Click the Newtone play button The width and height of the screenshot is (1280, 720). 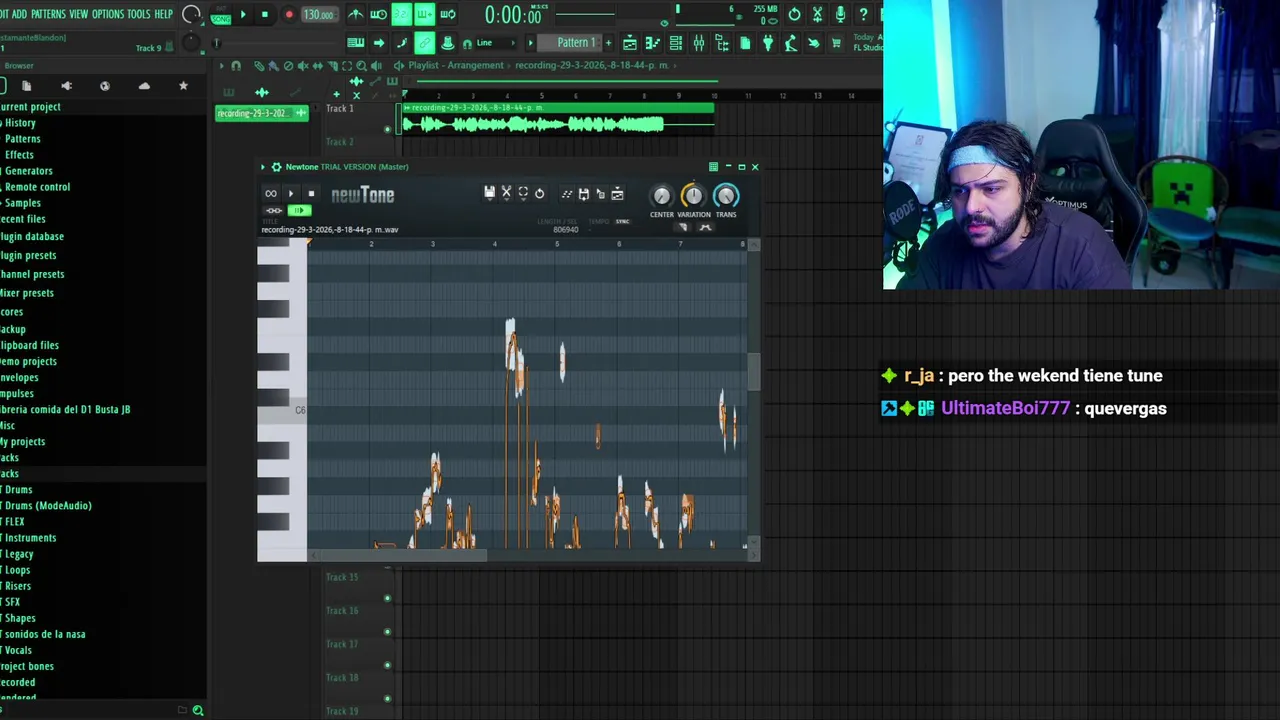(291, 193)
